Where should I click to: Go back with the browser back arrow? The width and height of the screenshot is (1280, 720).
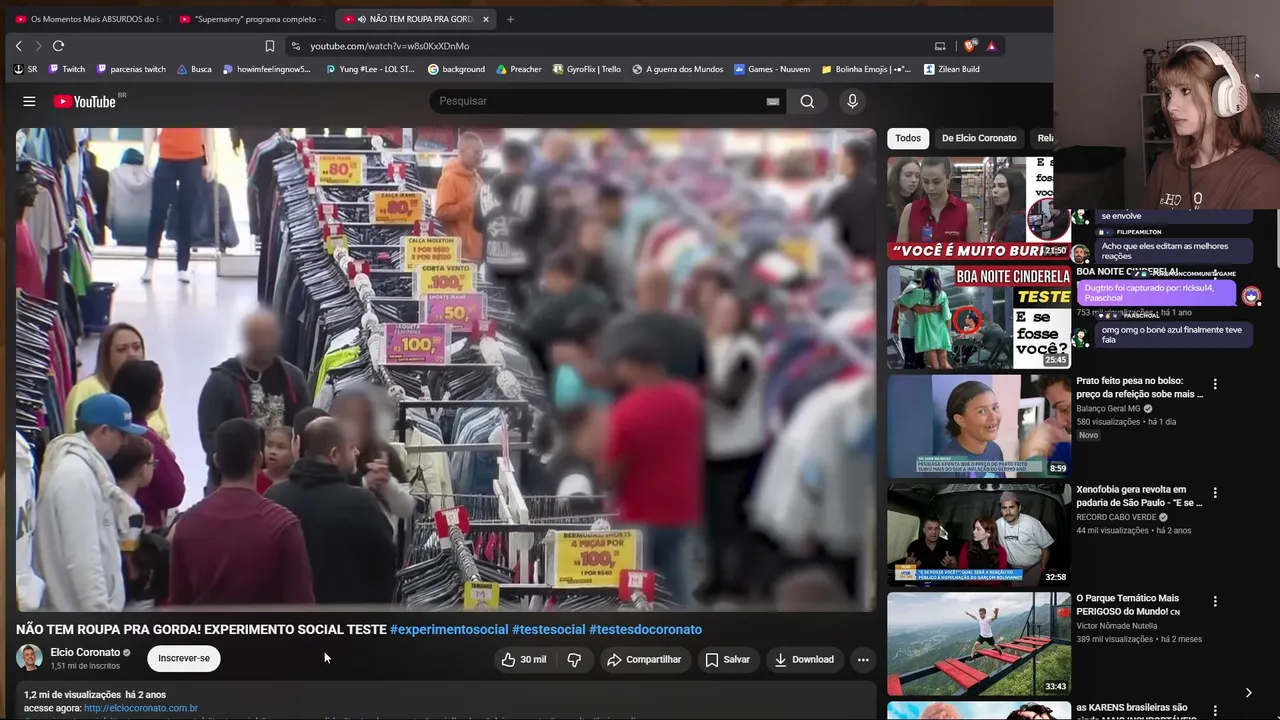18,46
